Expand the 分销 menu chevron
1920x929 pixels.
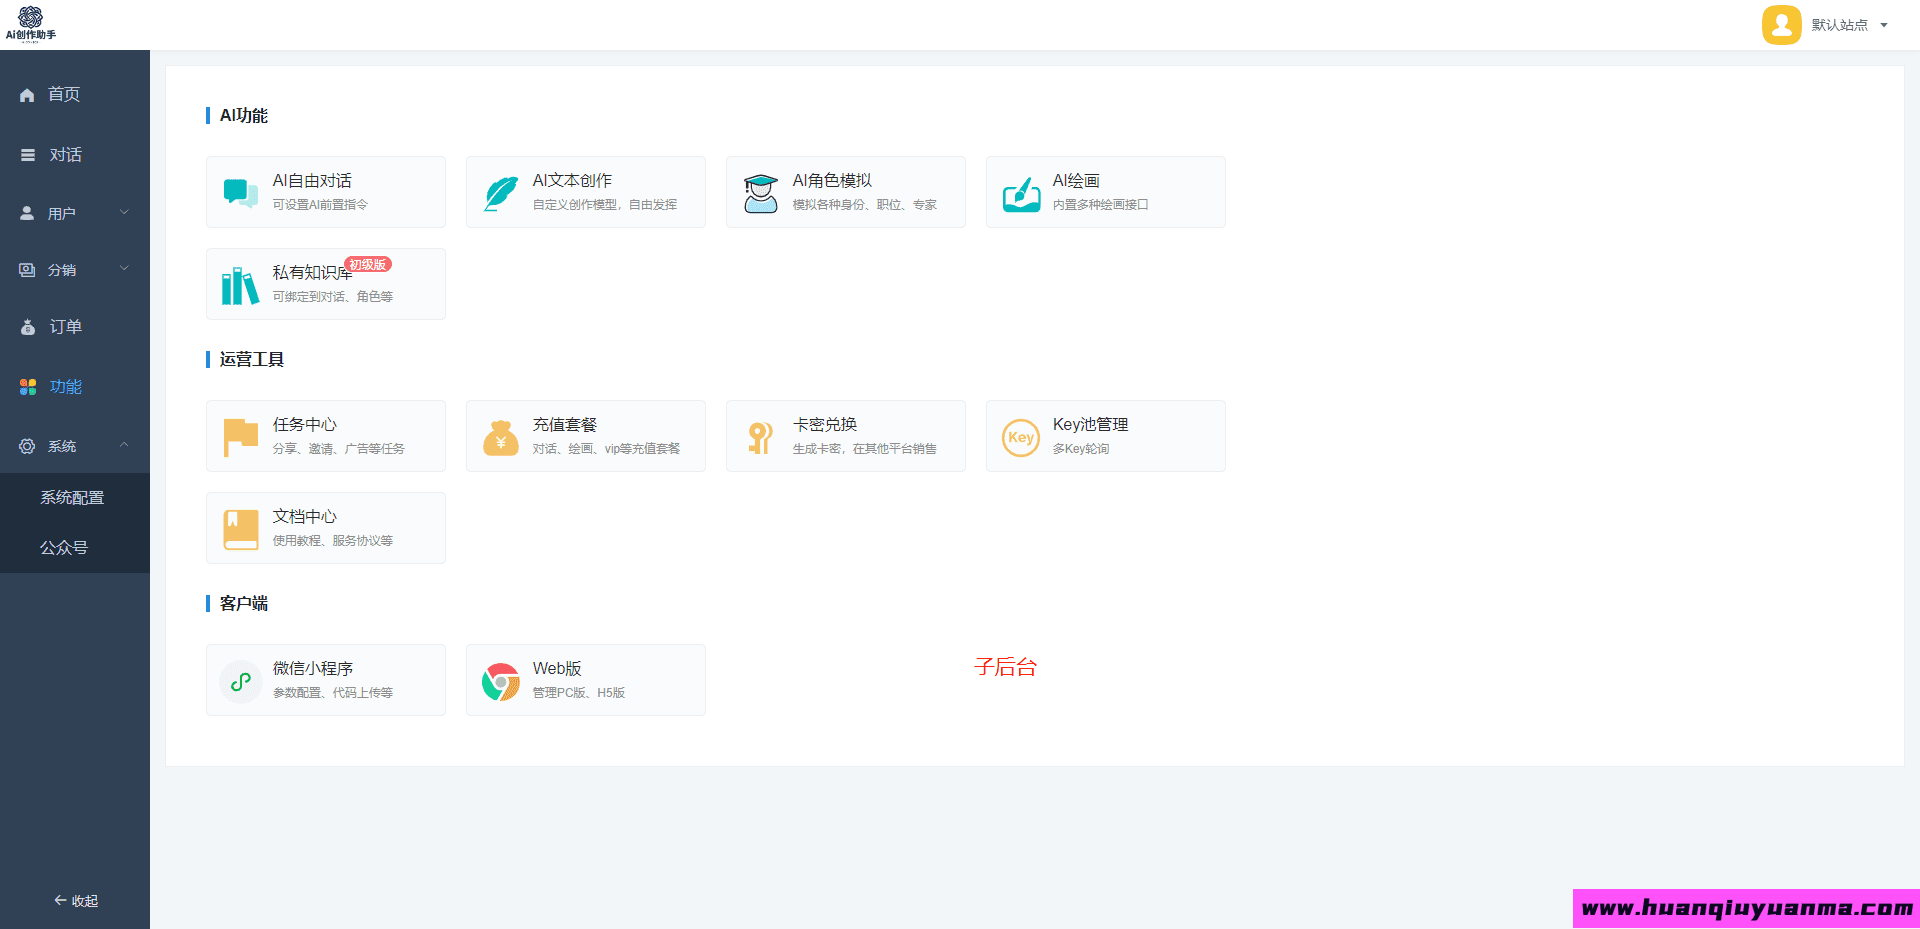125,268
